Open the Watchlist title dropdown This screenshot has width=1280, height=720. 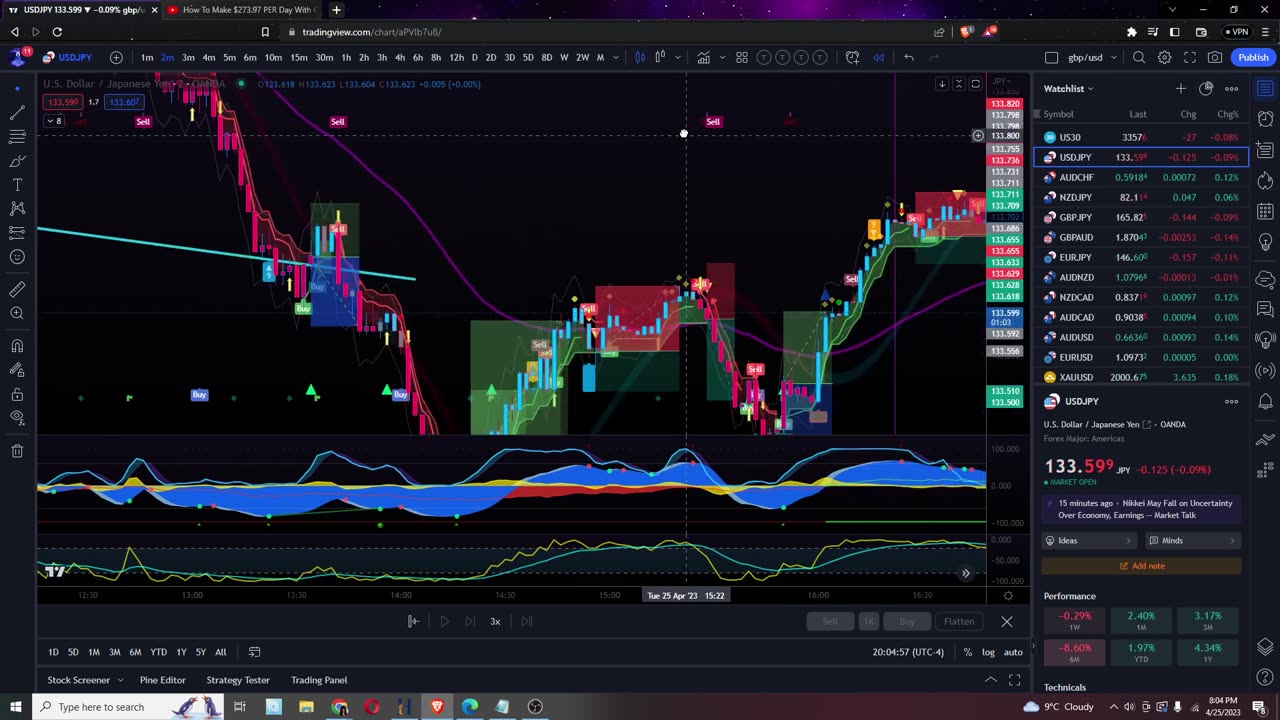tap(1068, 89)
